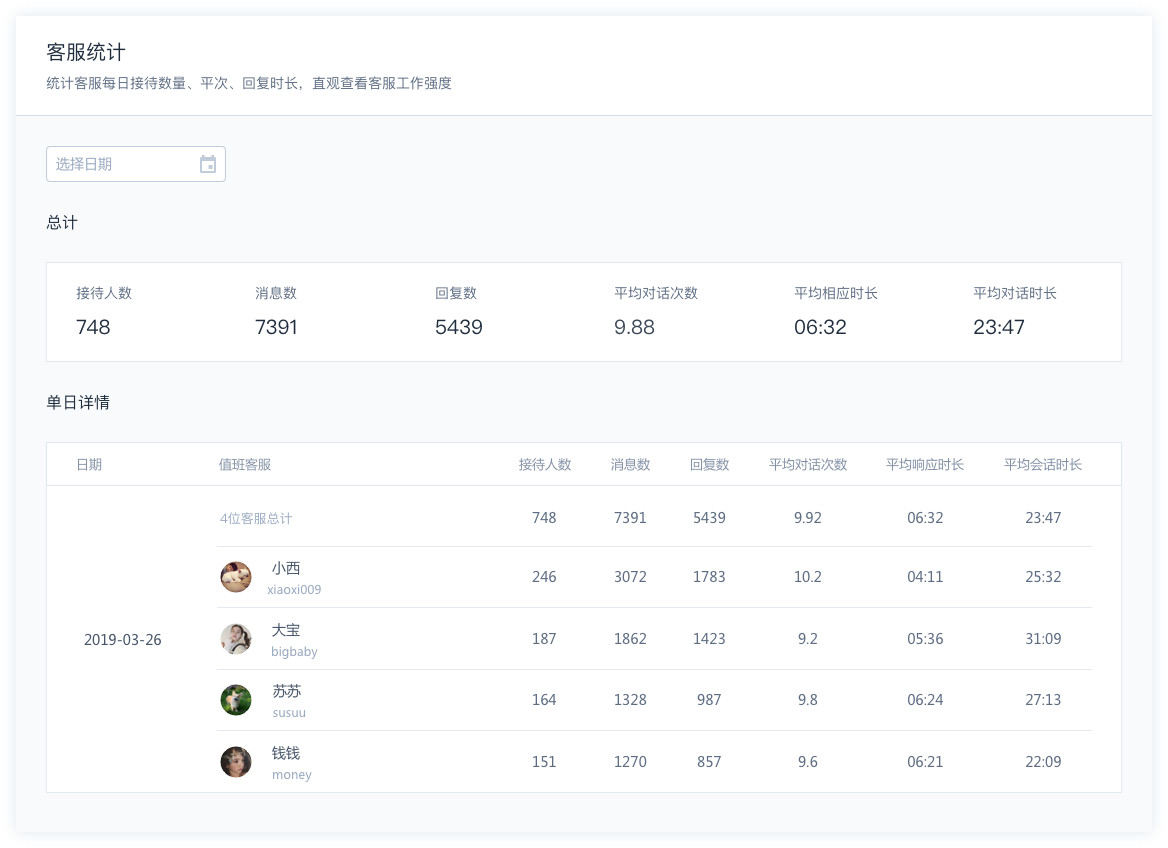Click the 接待人数 table column header
Viewport: 1168px width, 848px height.
(544, 465)
